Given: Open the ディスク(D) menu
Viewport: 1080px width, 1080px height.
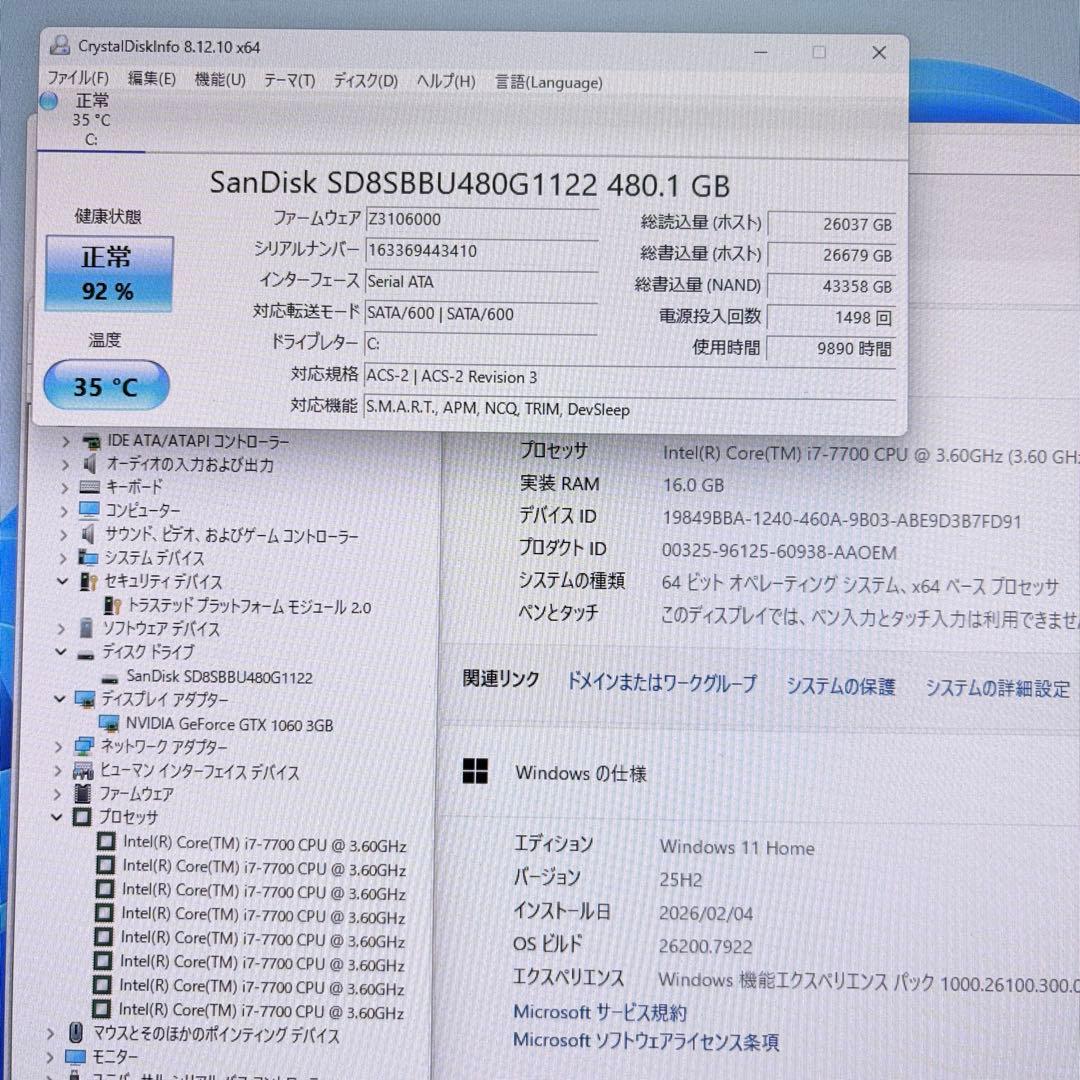Looking at the screenshot, I should point(366,81).
